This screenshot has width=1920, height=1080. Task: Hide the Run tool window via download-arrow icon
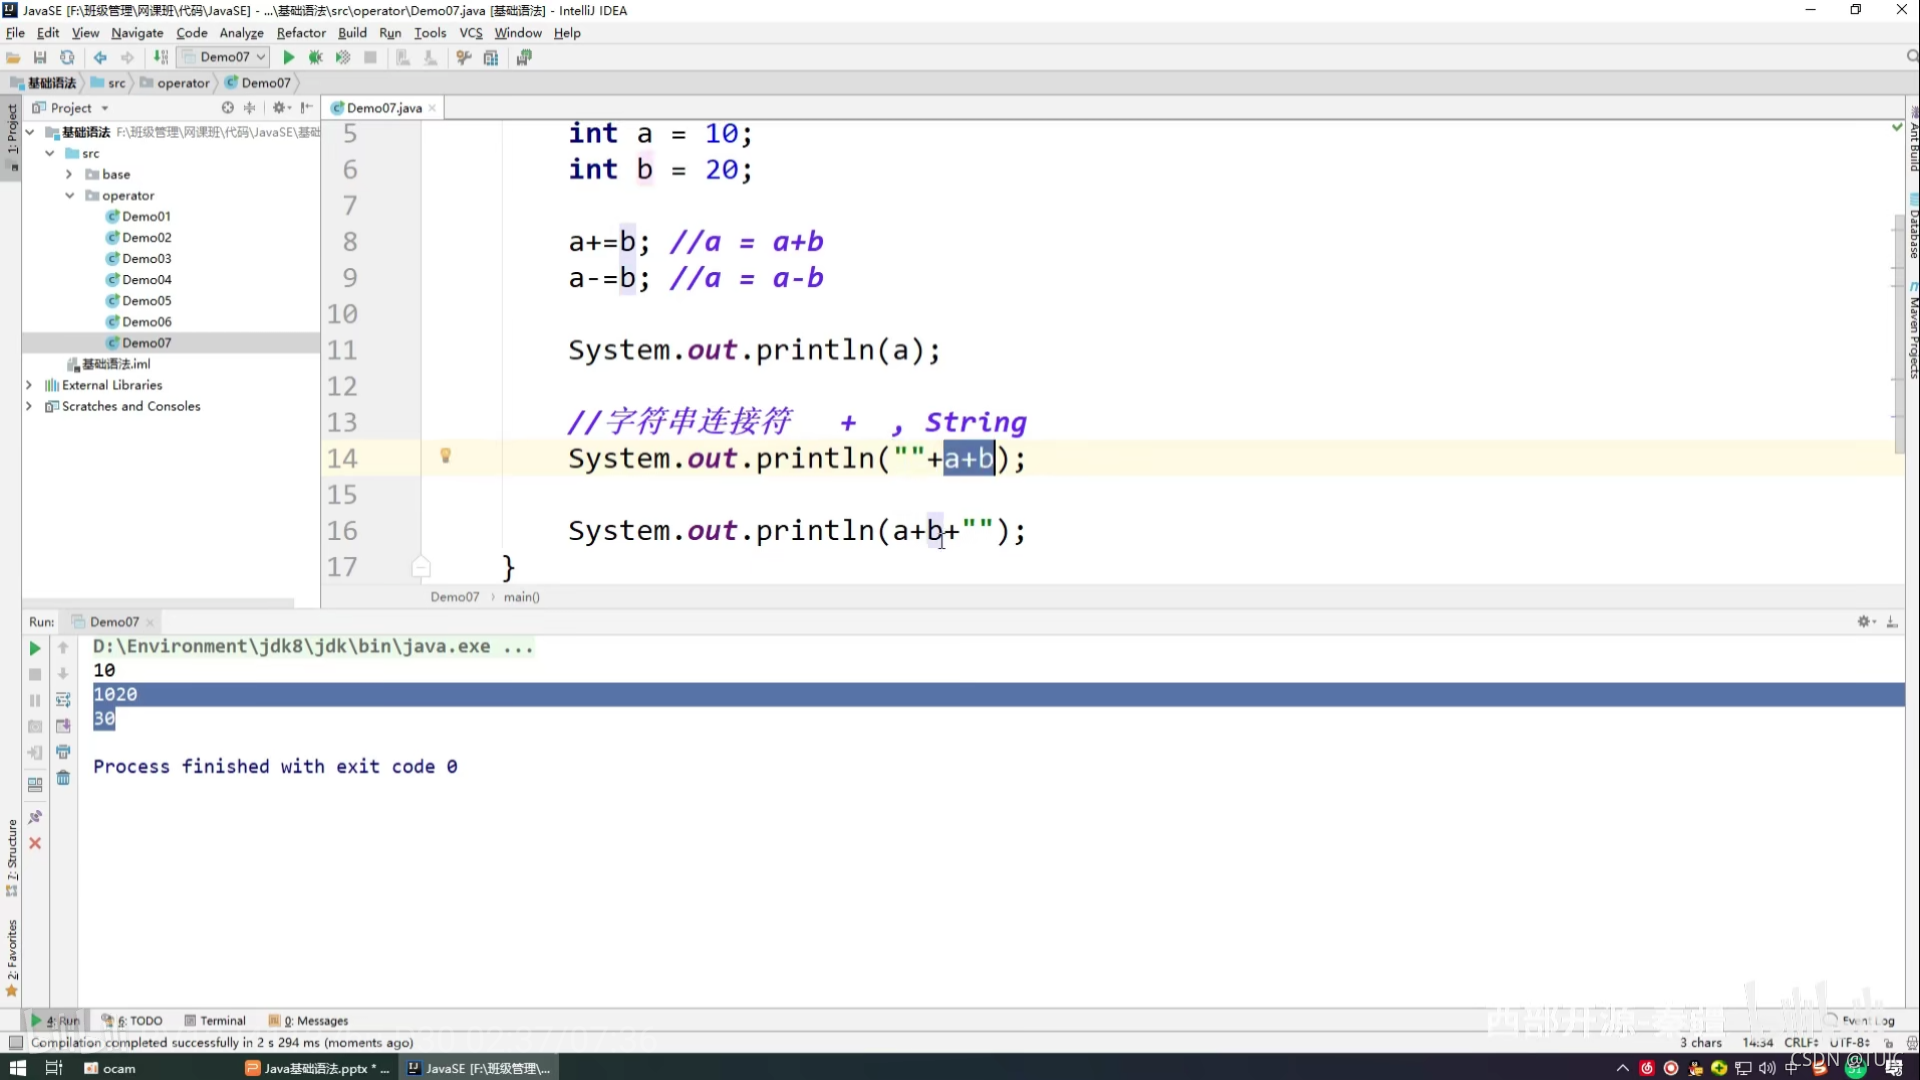click(1892, 622)
